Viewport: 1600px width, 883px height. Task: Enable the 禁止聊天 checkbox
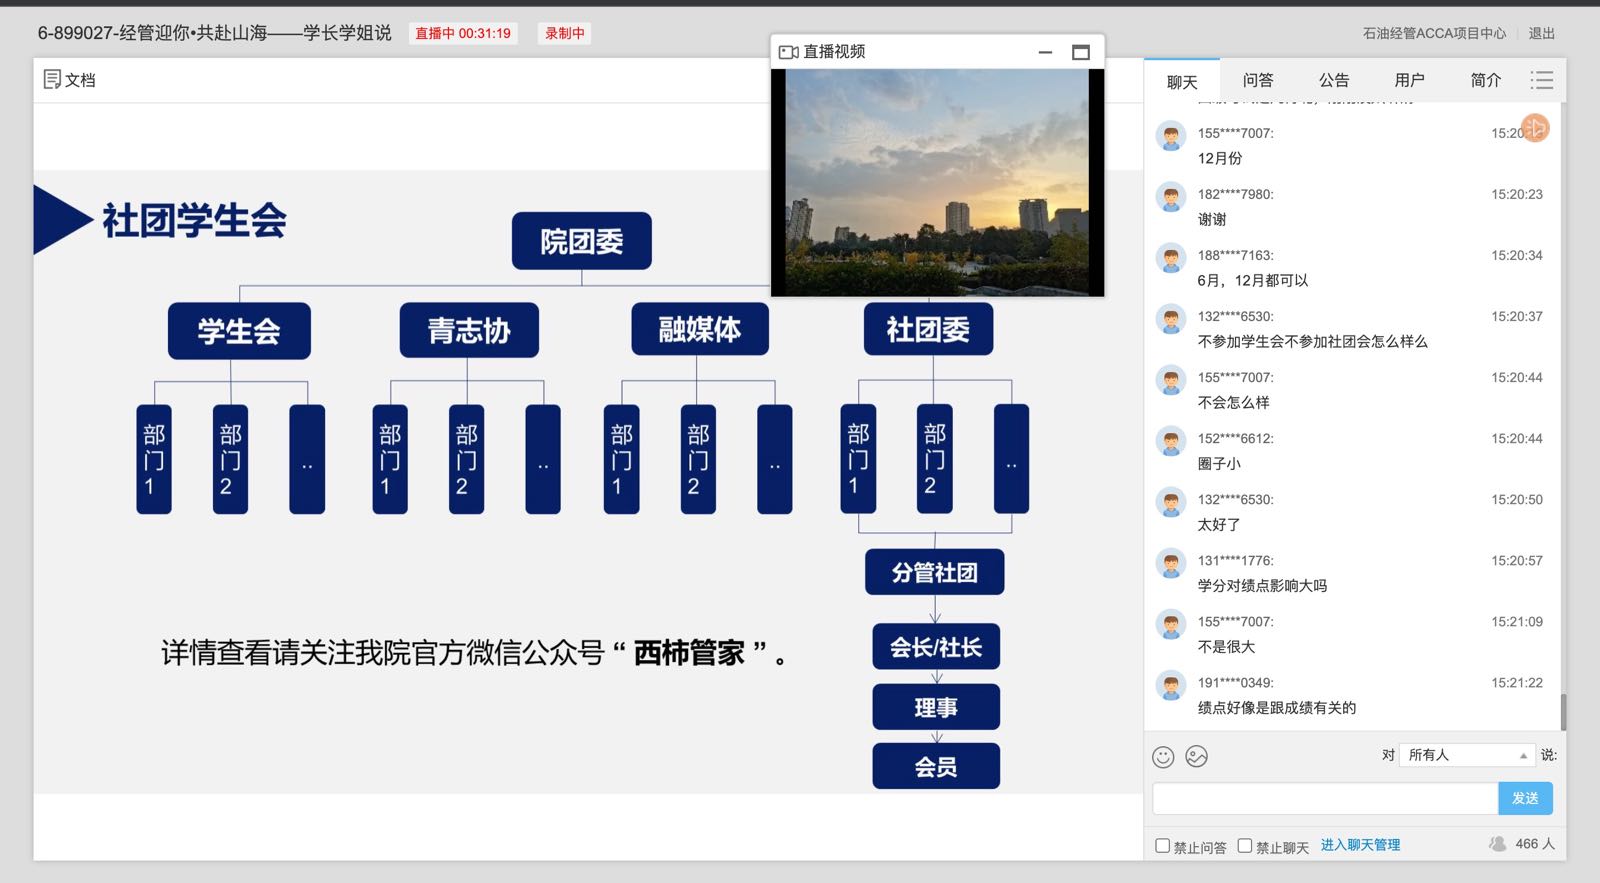[x=1245, y=846]
